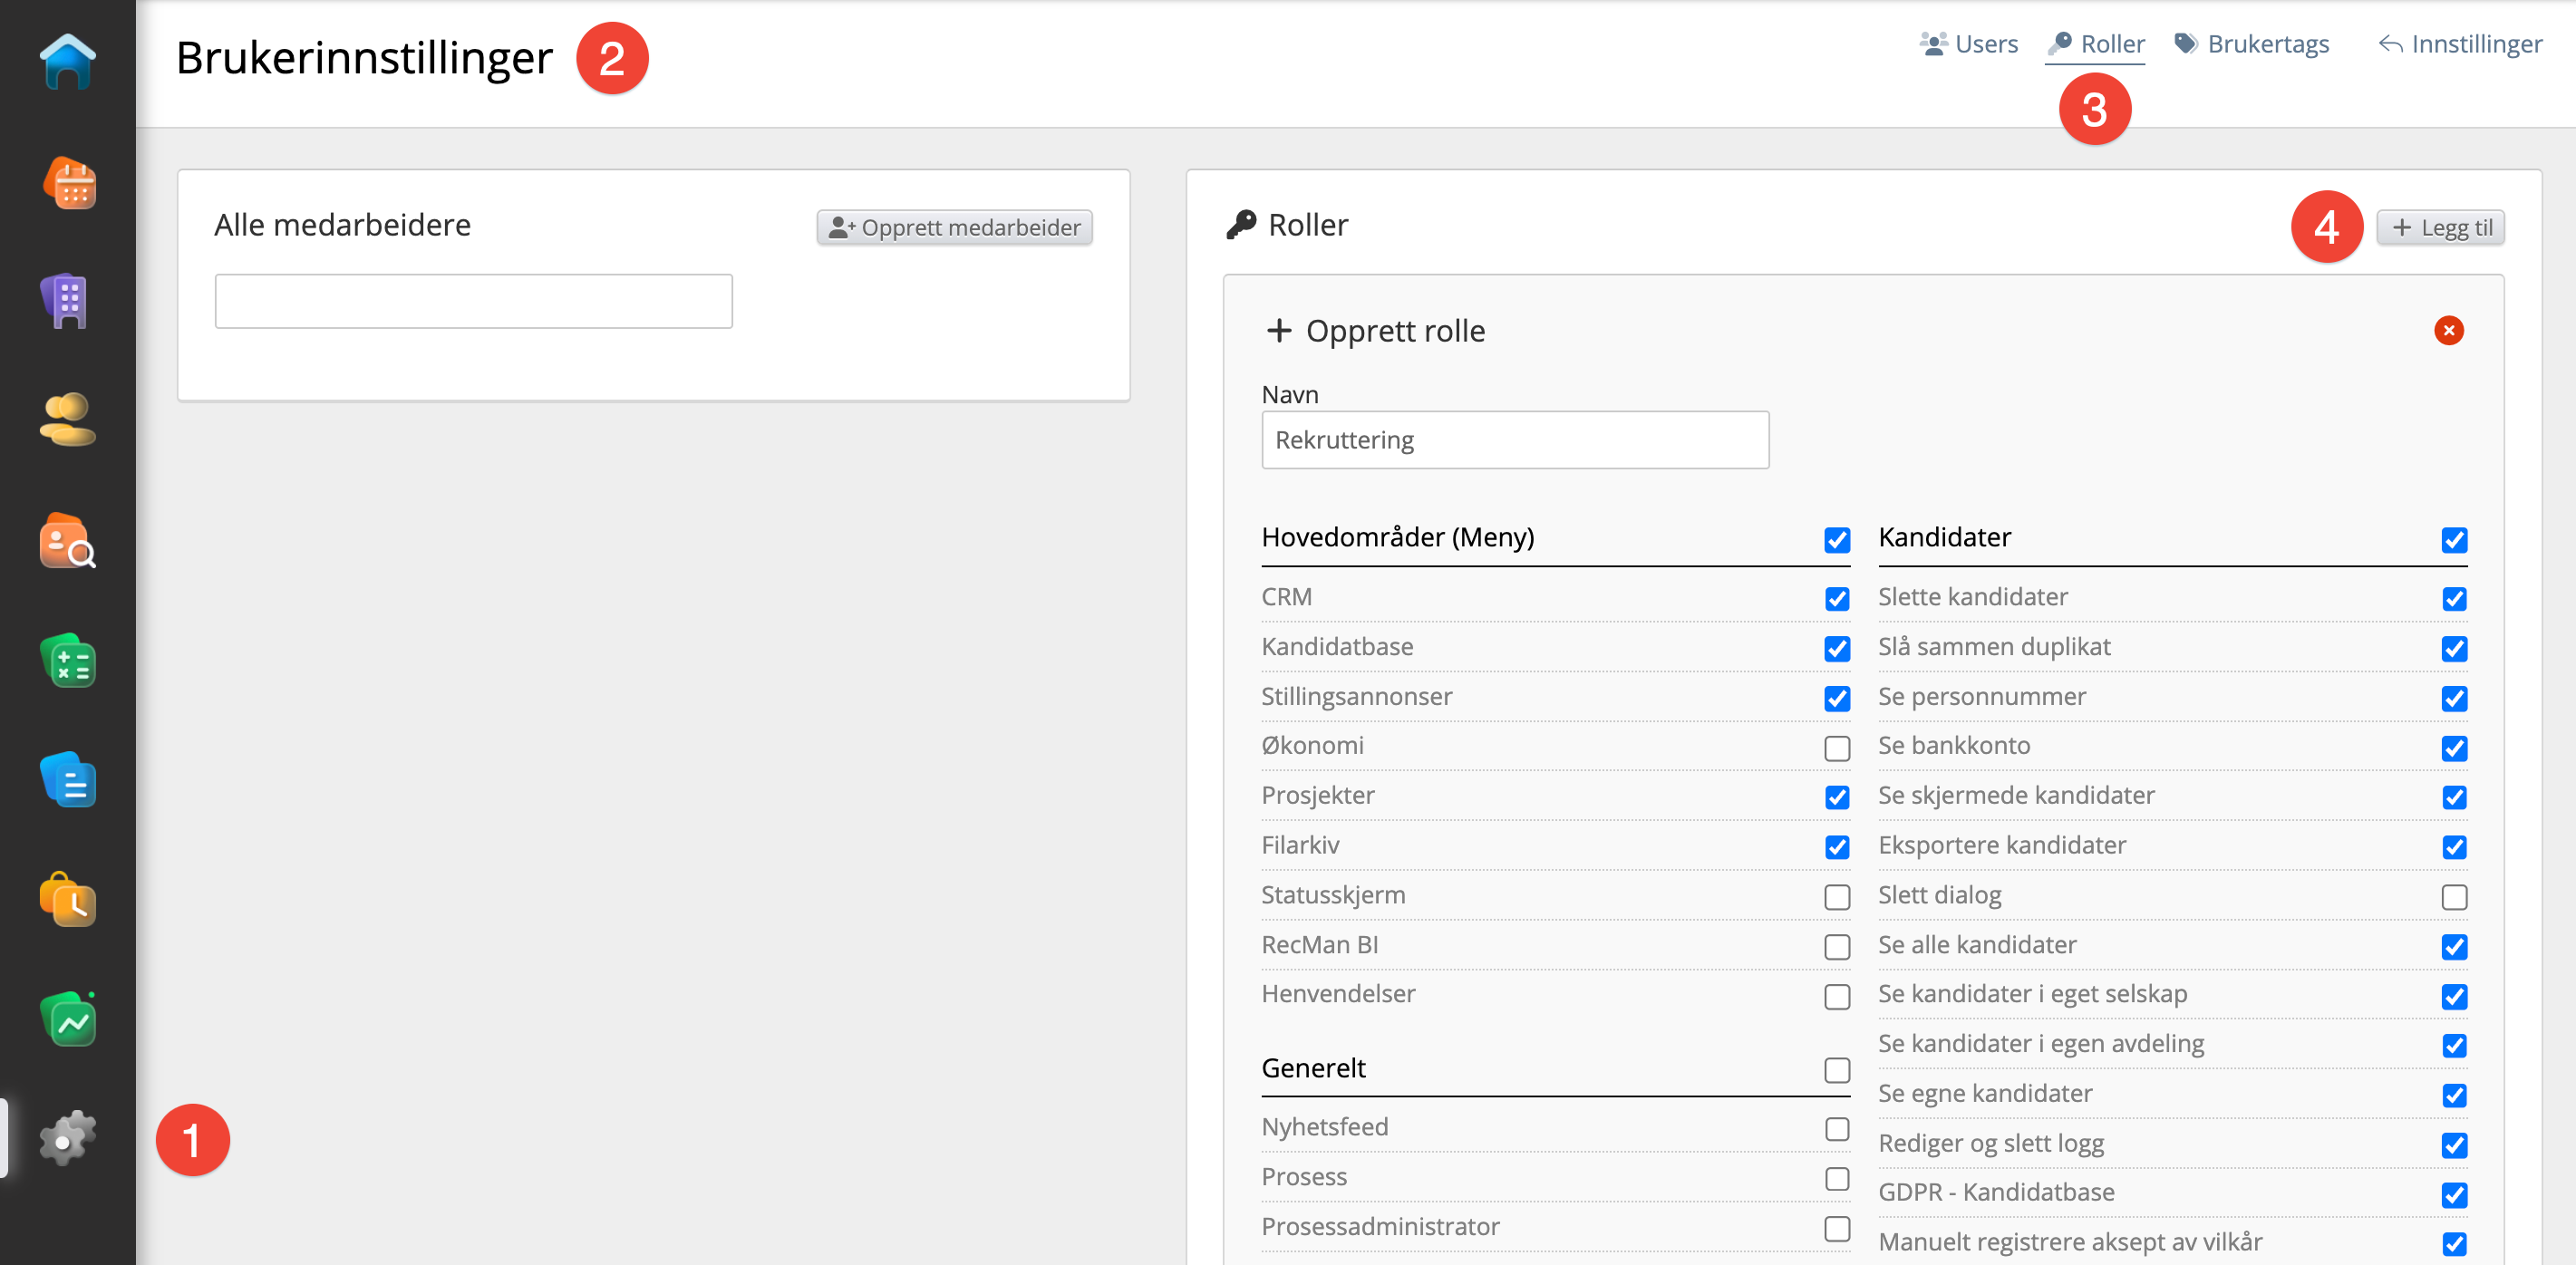
Task: Close the Opprett rolle form
Action: click(2448, 330)
